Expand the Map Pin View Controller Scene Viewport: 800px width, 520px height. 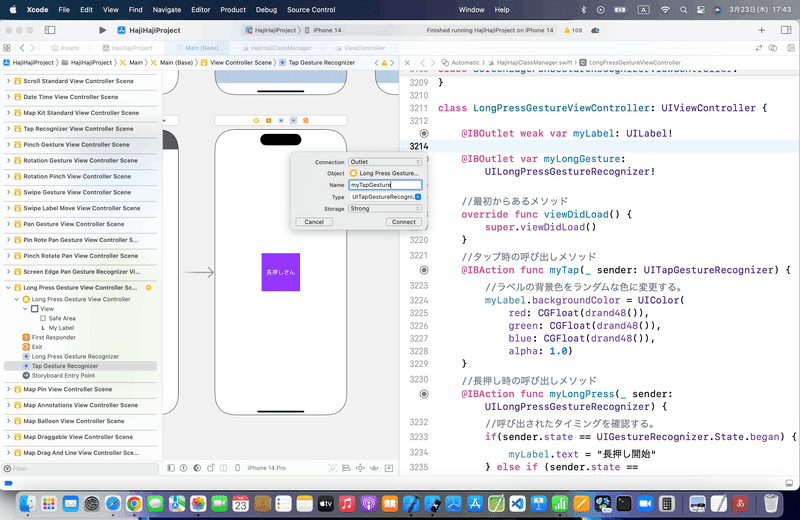point(8,389)
